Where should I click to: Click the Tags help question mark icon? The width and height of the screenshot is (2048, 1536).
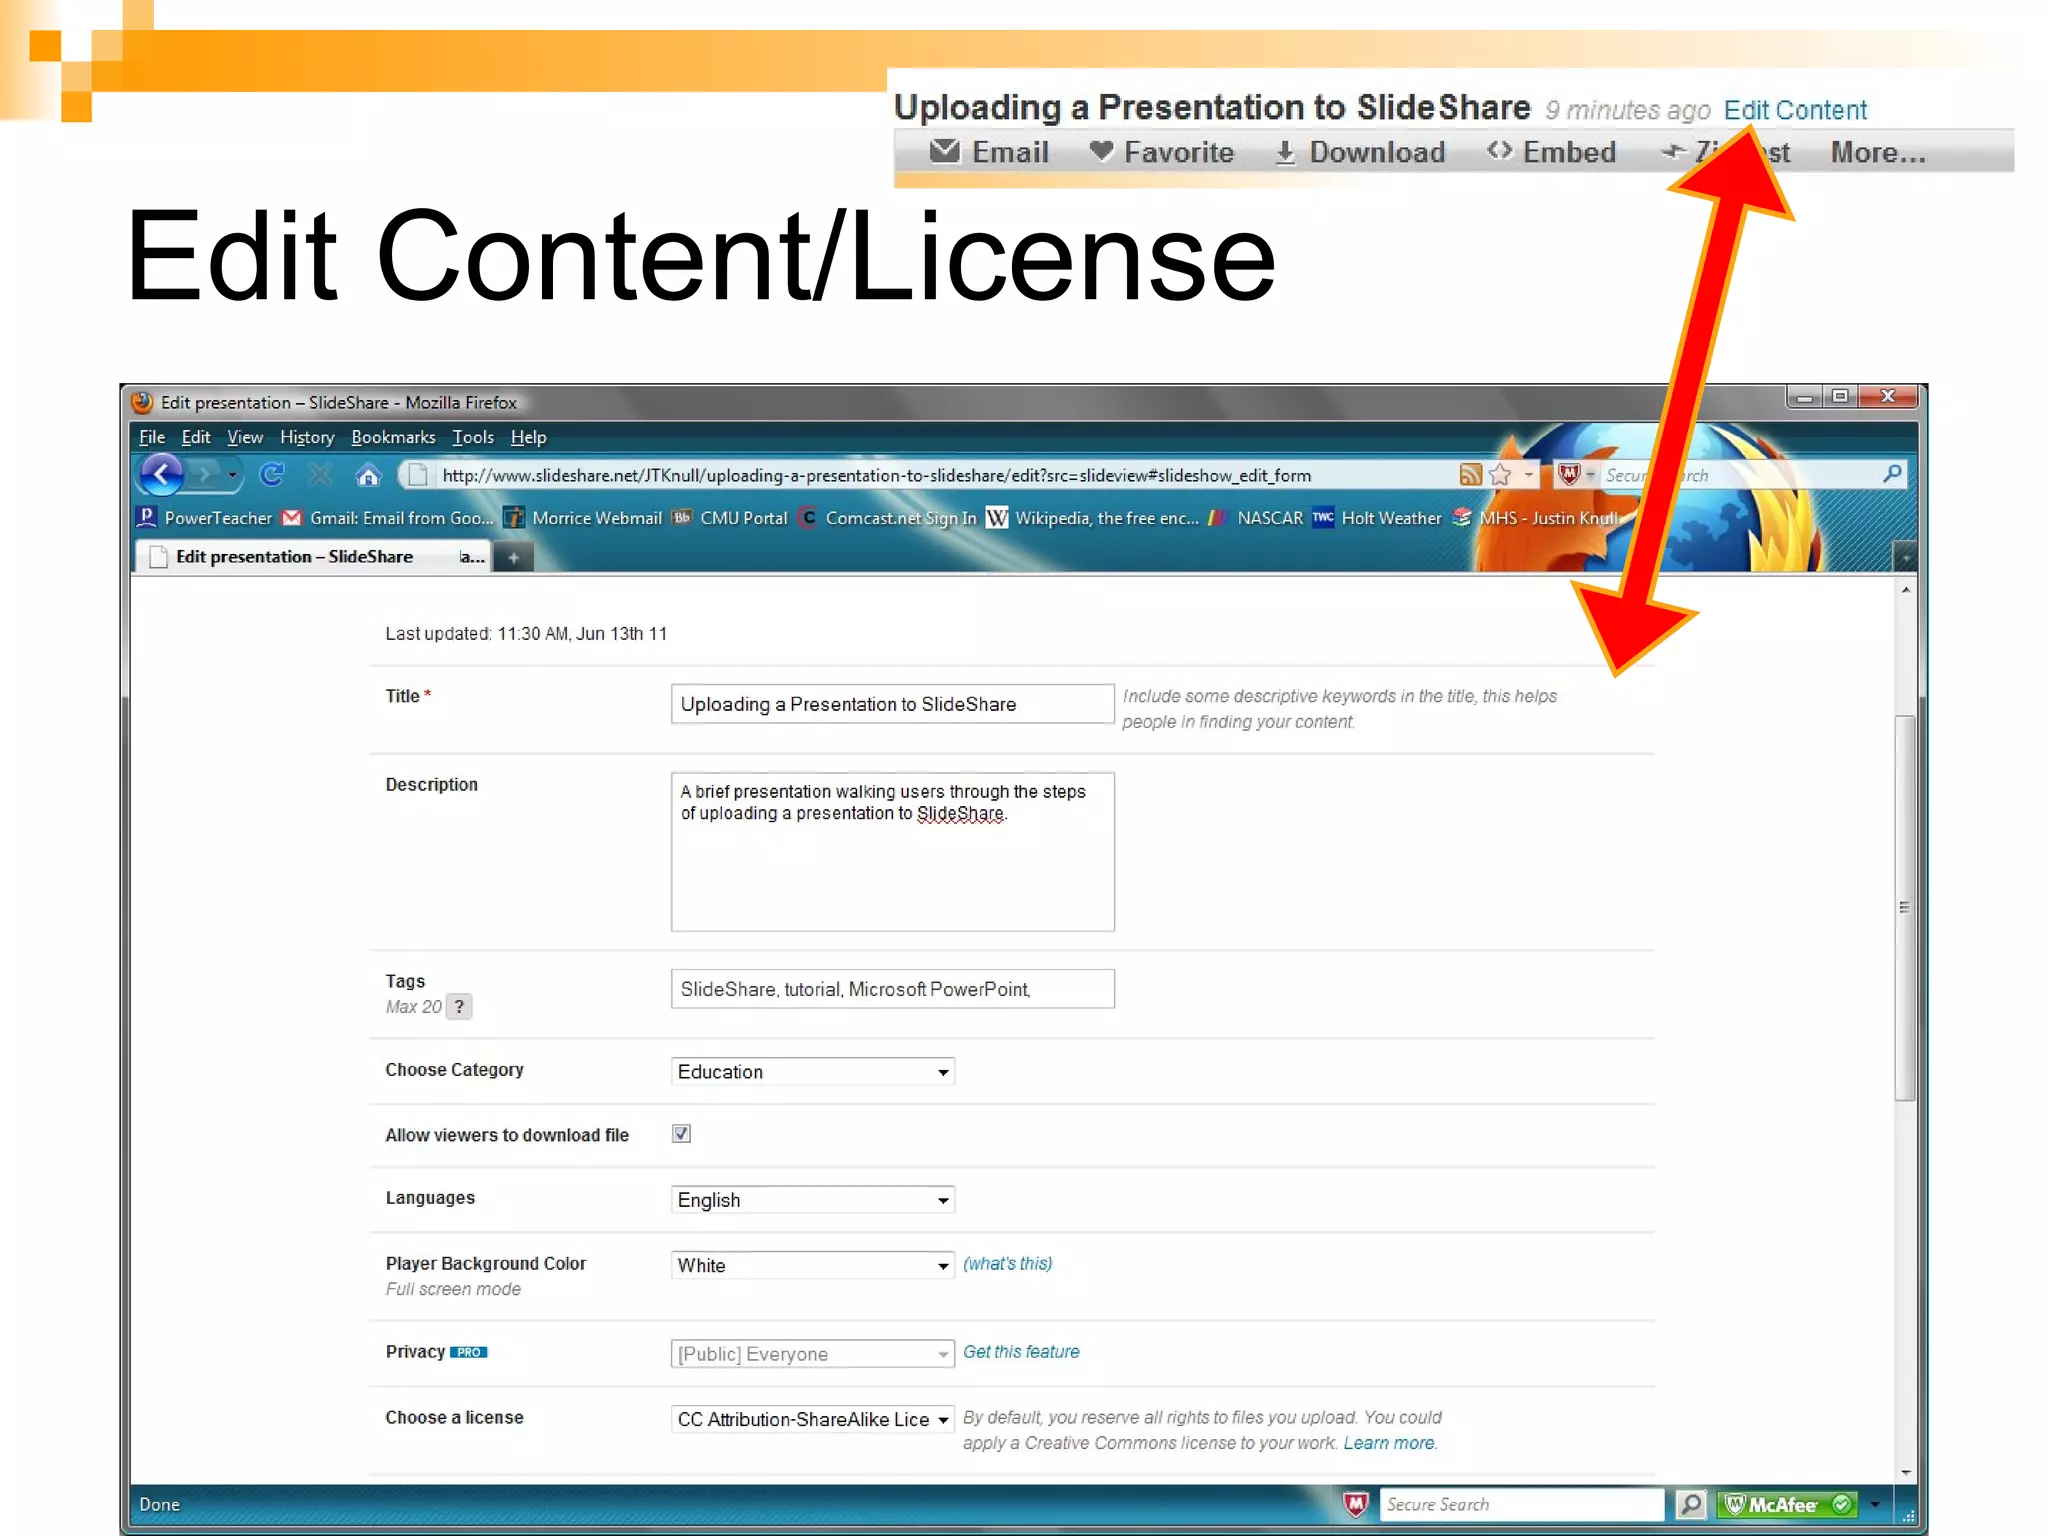[x=459, y=1007]
